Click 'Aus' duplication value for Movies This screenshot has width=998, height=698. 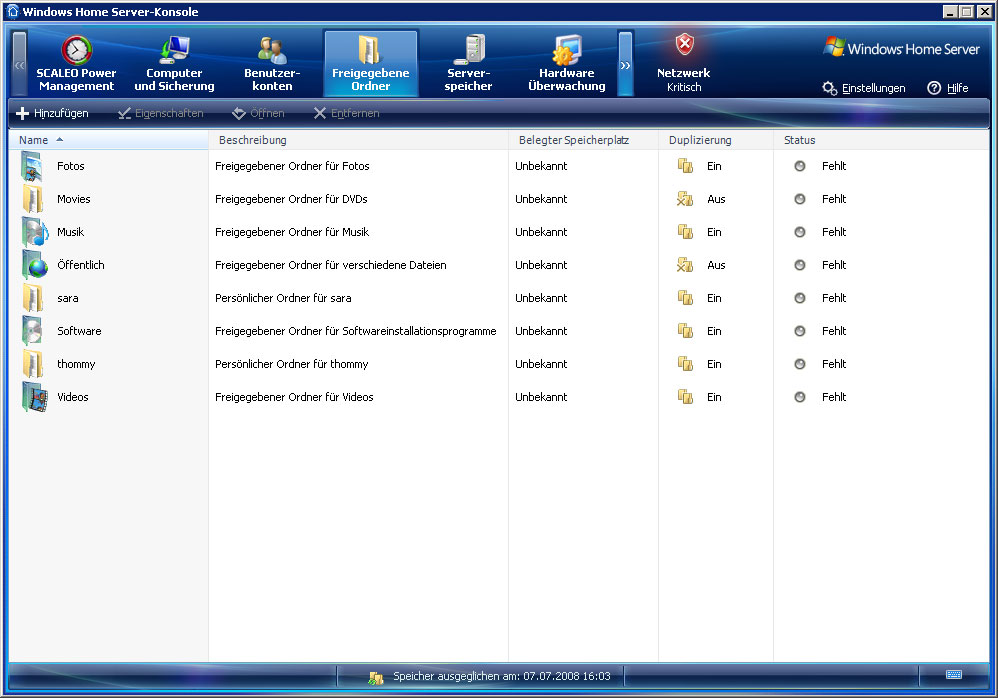point(716,199)
